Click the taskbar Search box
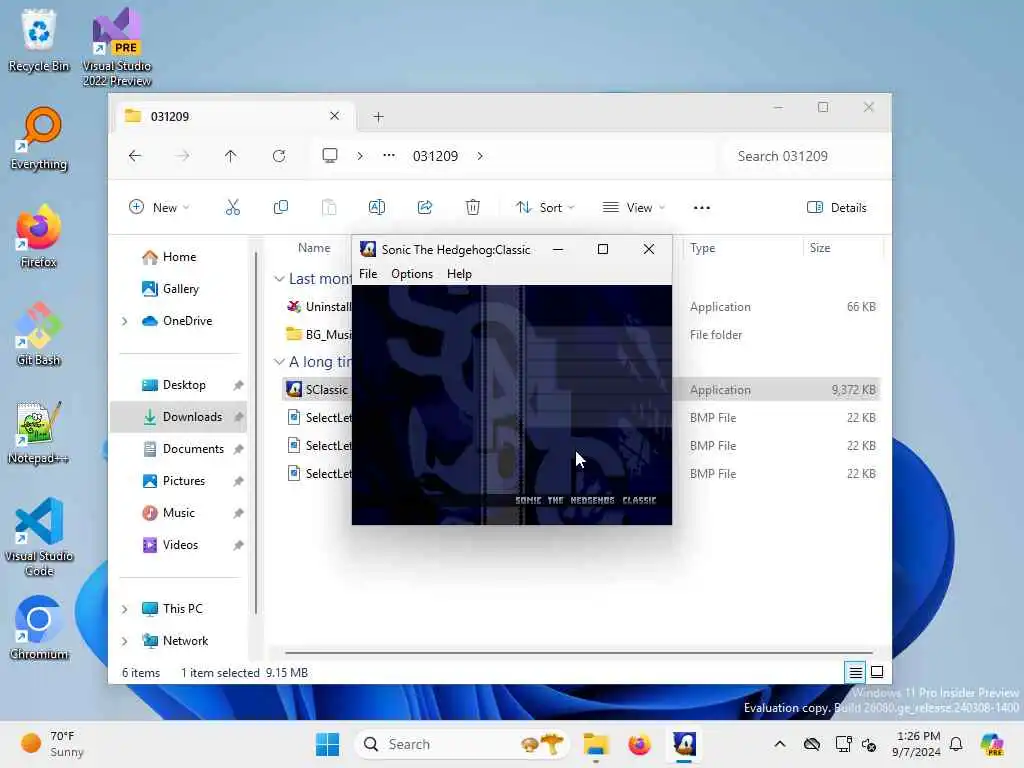Viewport: 1024px width, 768px height. pyautogui.click(x=462, y=744)
